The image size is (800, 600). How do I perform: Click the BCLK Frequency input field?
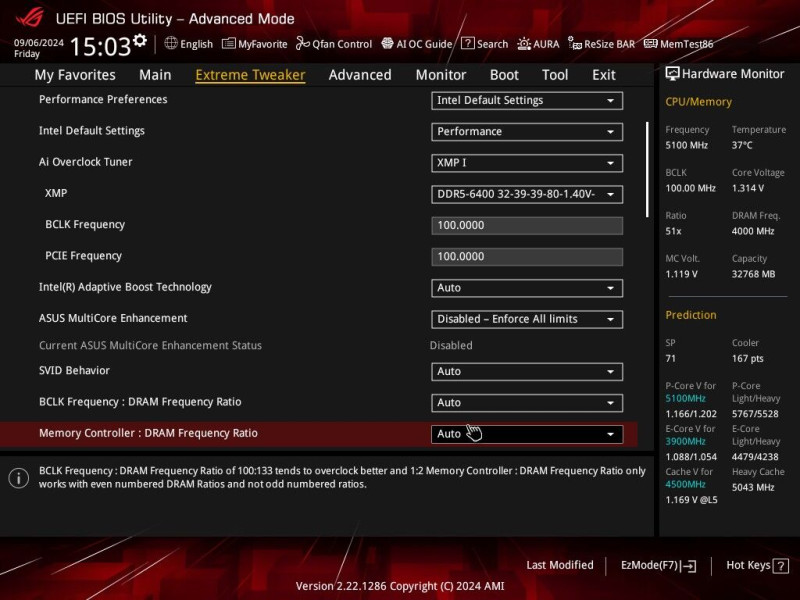[x=527, y=226]
